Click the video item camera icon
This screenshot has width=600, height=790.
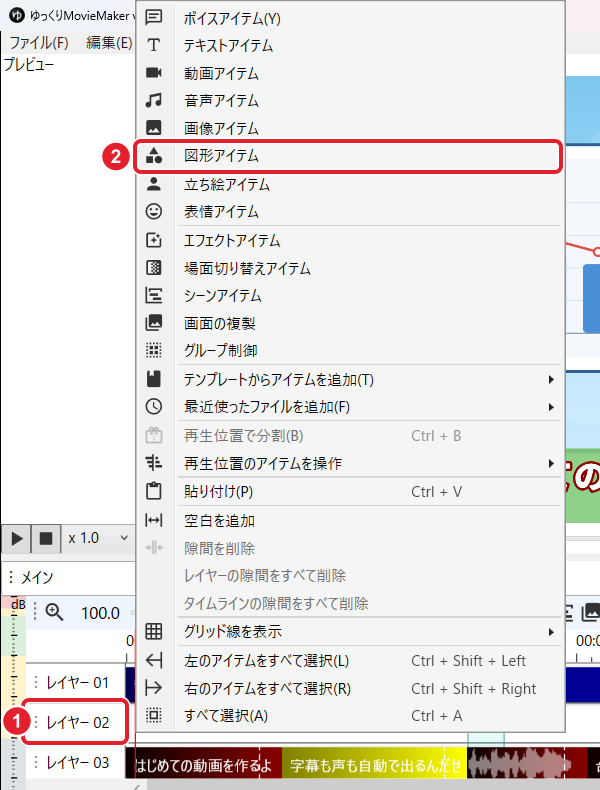[154, 73]
